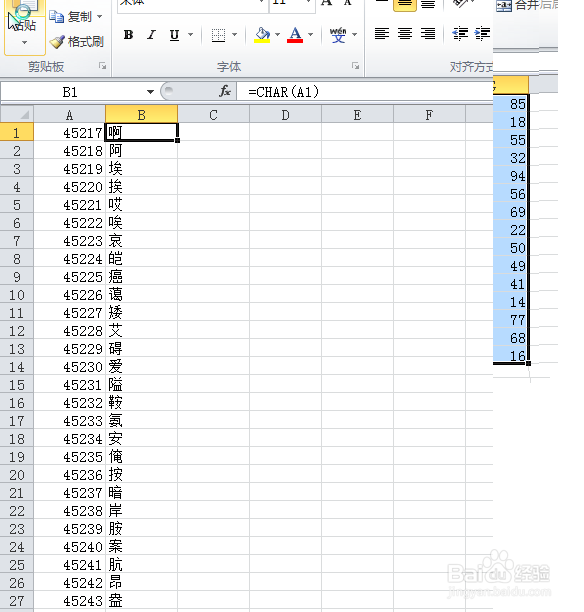Select row 27 header
The image size is (584, 612).
pos(16,600)
